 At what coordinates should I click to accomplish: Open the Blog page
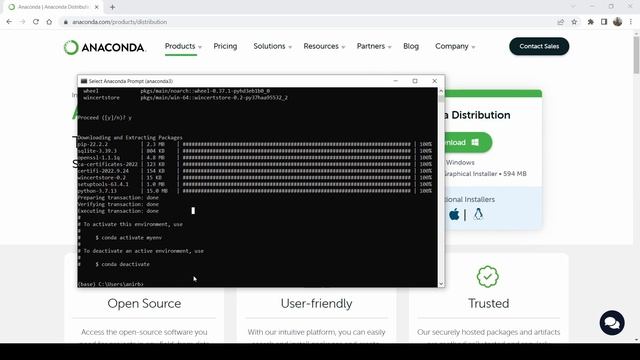(x=411, y=46)
